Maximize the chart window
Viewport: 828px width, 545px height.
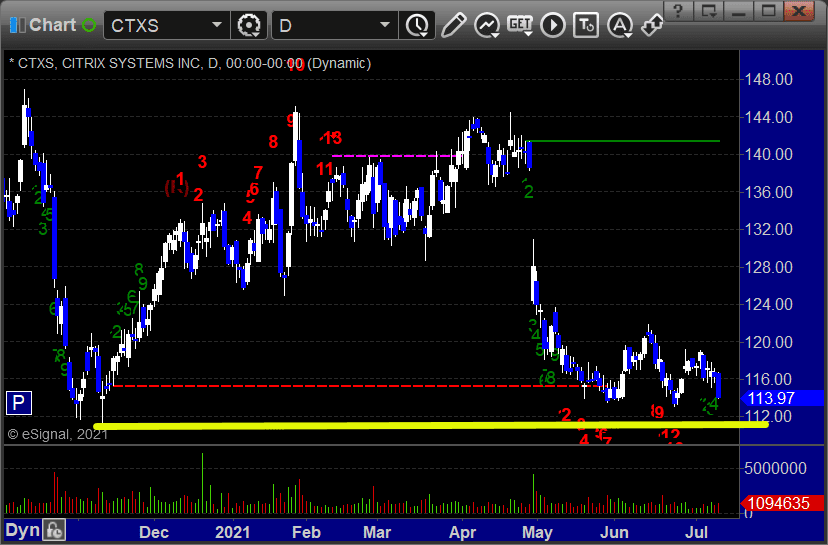(x=768, y=11)
